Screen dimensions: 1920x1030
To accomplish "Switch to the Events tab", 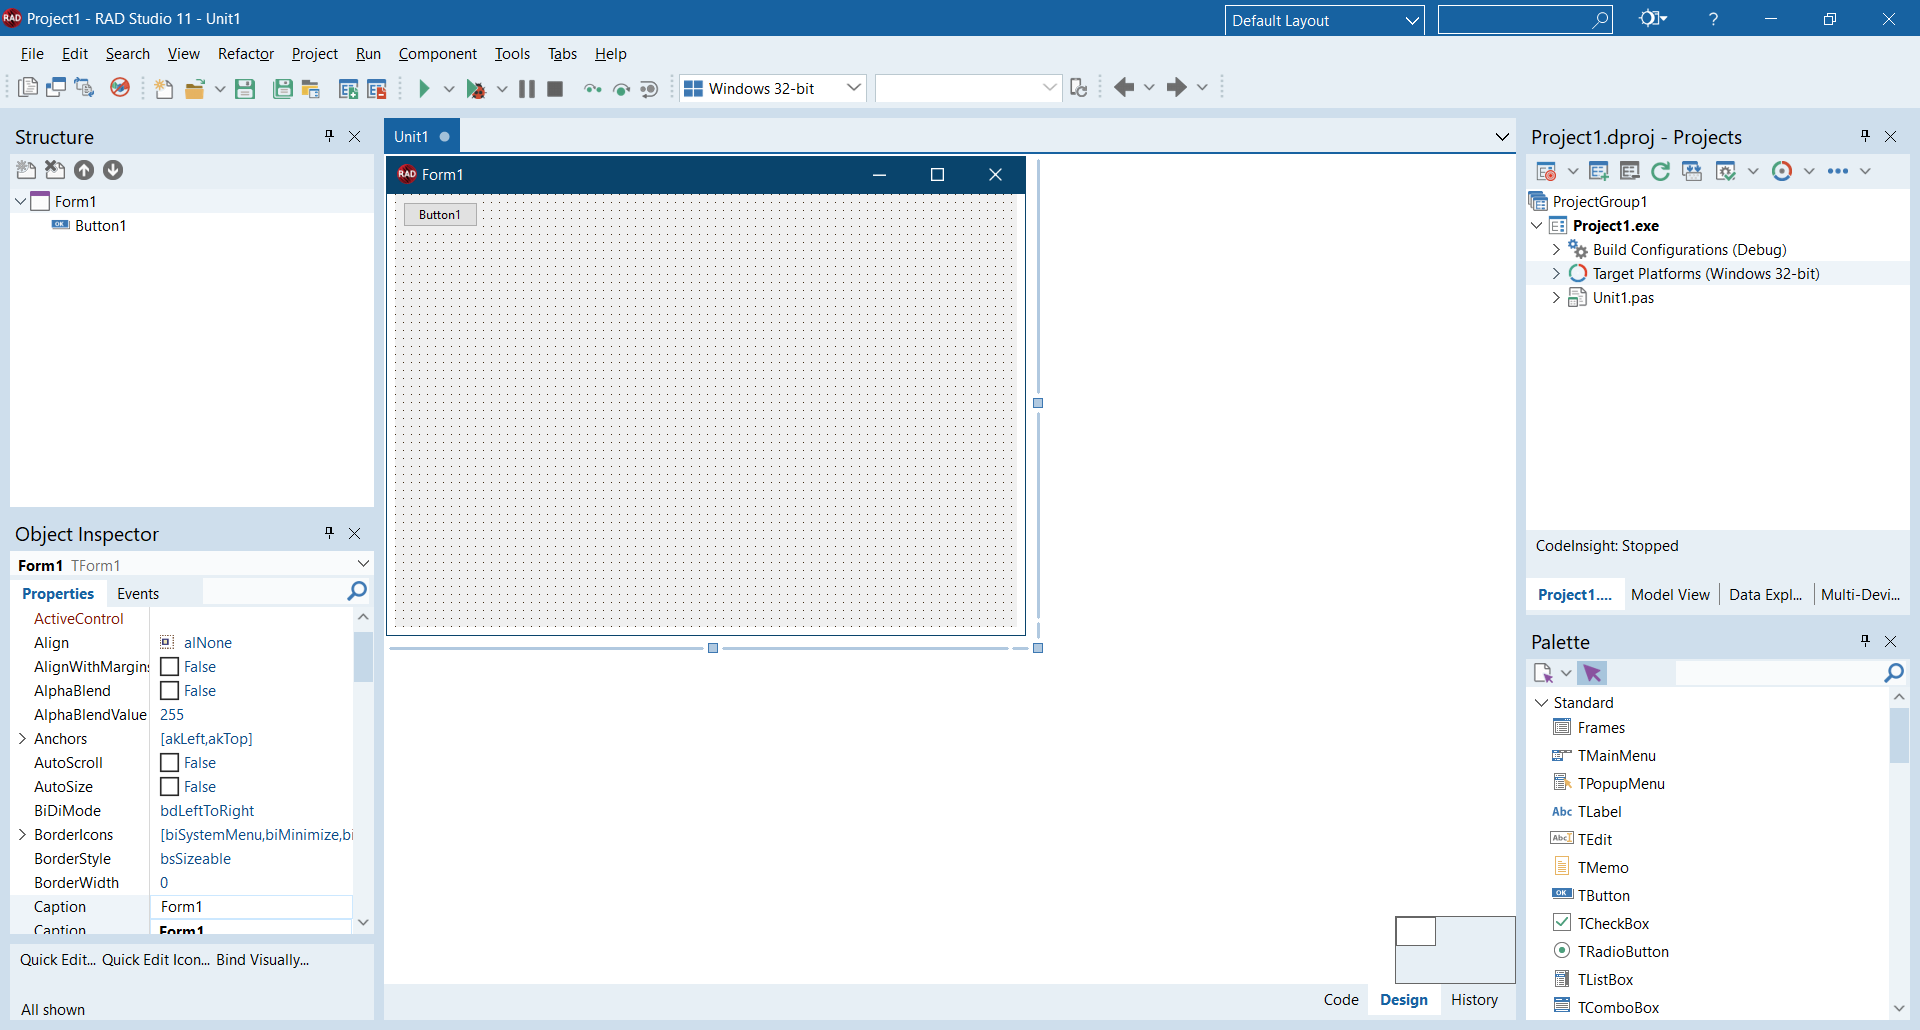I will click(138, 593).
